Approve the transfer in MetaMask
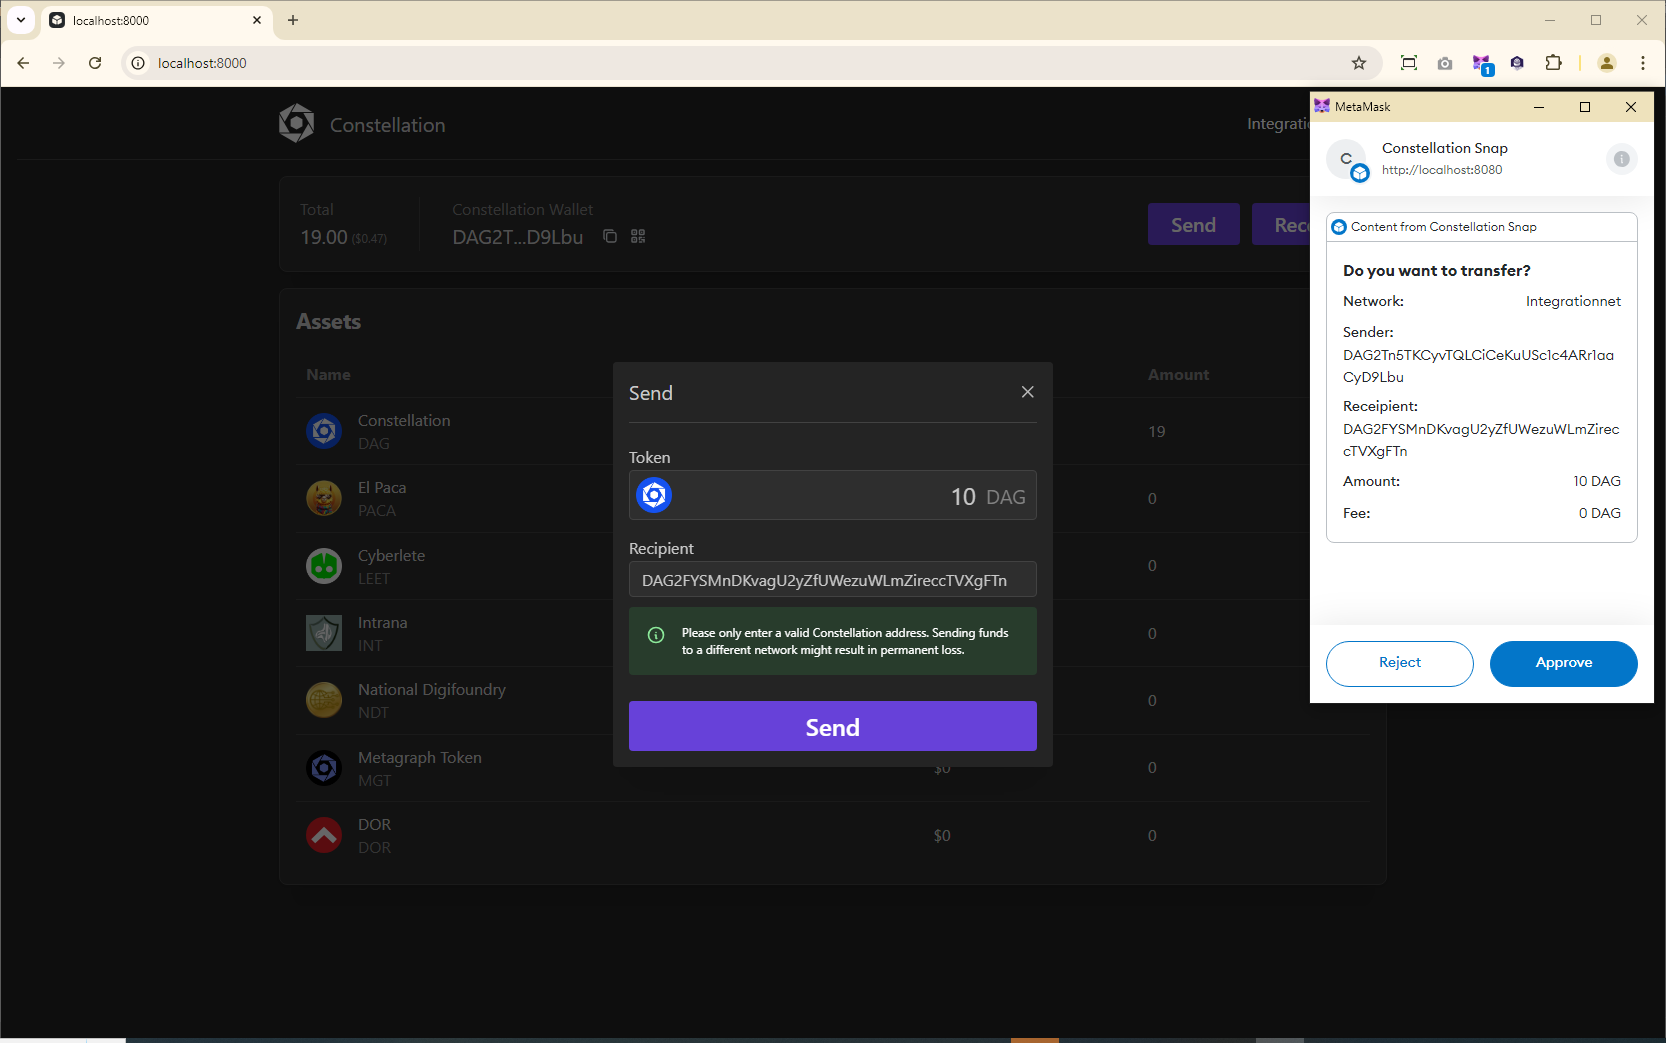Image resolution: width=1666 pixels, height=1043 pixels. click(1563, 663)
